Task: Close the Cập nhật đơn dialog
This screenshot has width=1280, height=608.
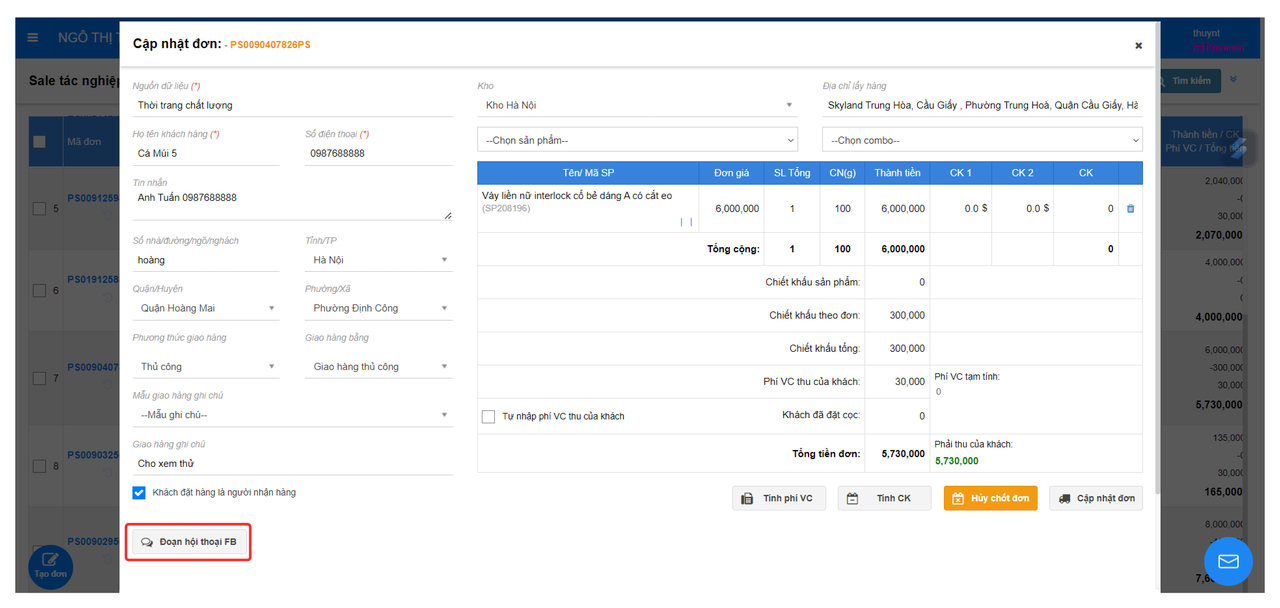Action: click(1138, 45)
